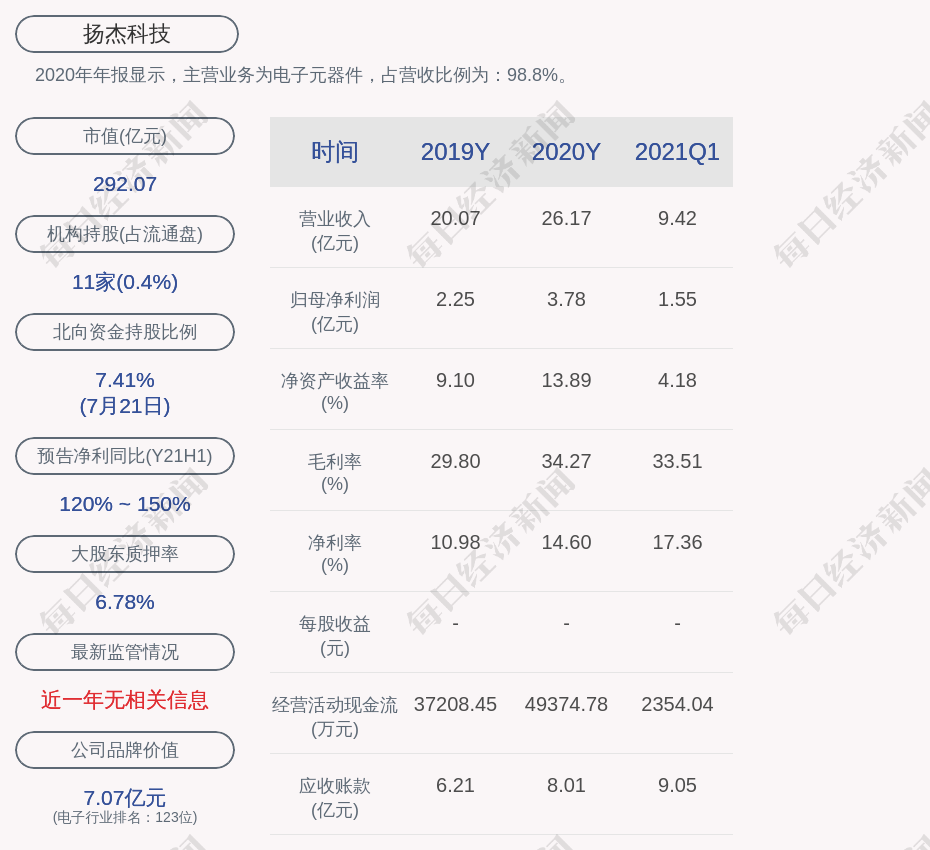Select the 市值(亿元) label pill
Viewport: 930px width, 850px height.
coord(125,136)
